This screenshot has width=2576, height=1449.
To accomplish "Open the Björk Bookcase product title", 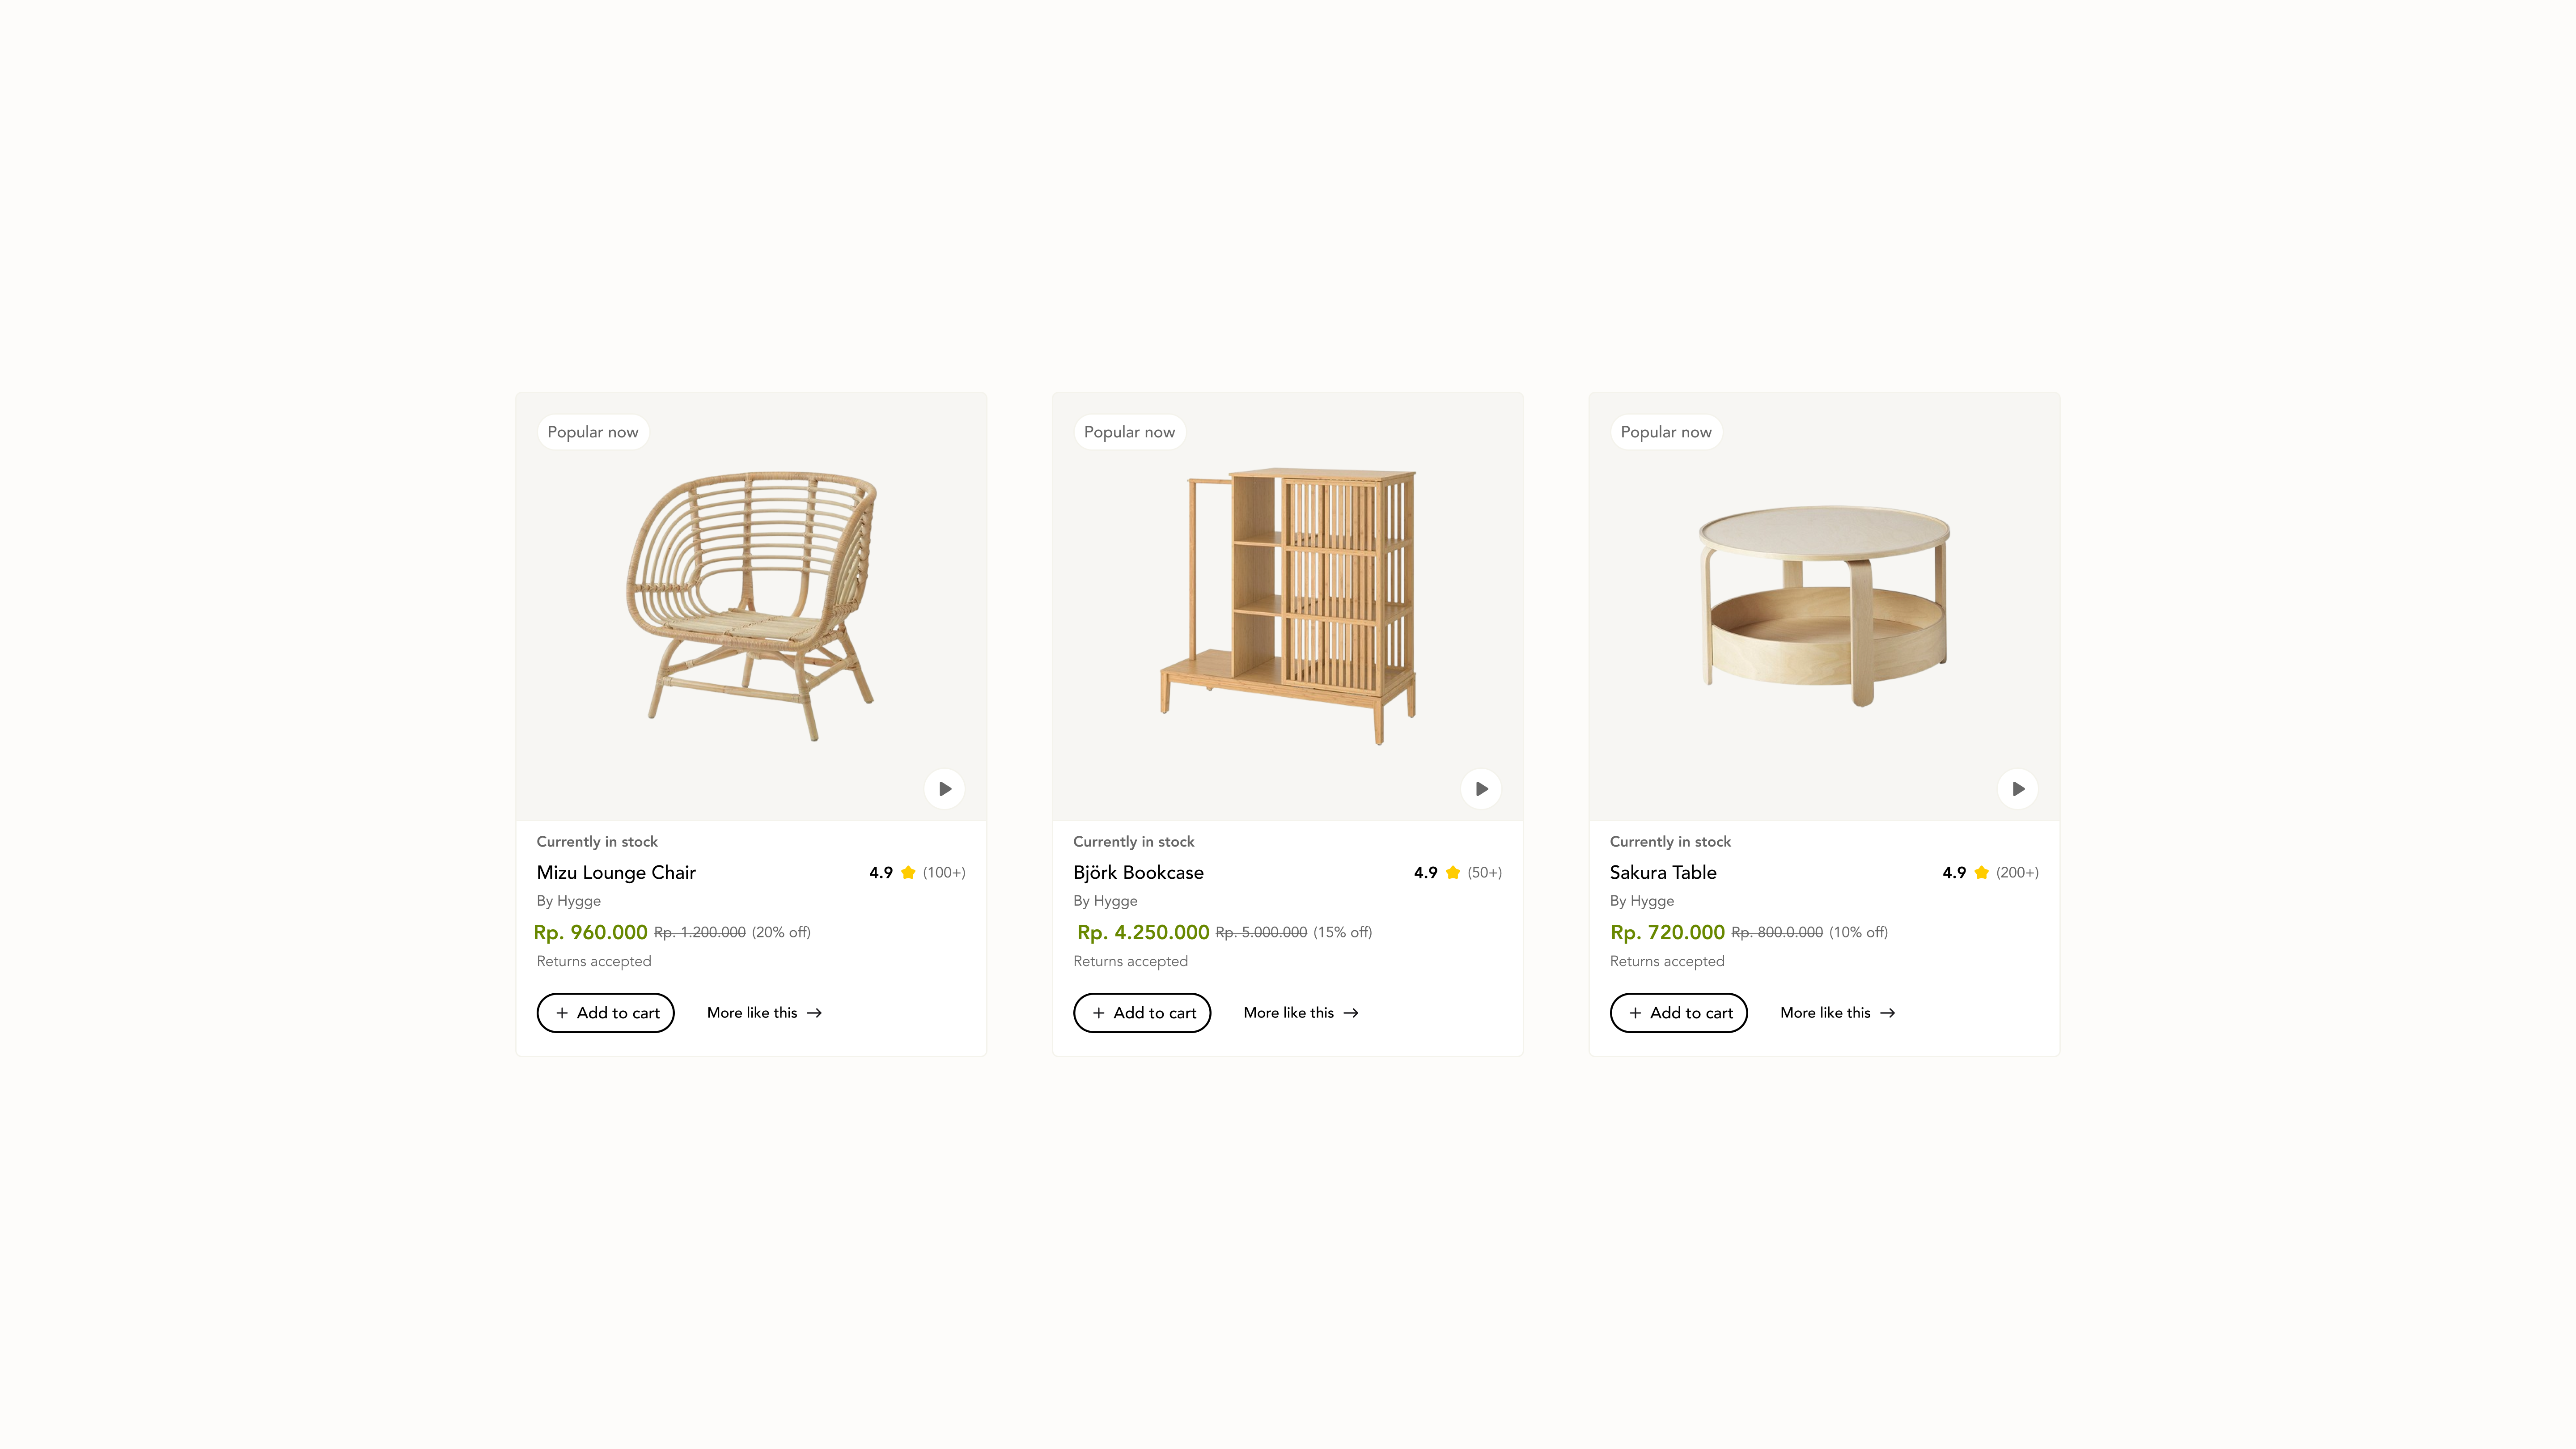I will click(1139, 872).
